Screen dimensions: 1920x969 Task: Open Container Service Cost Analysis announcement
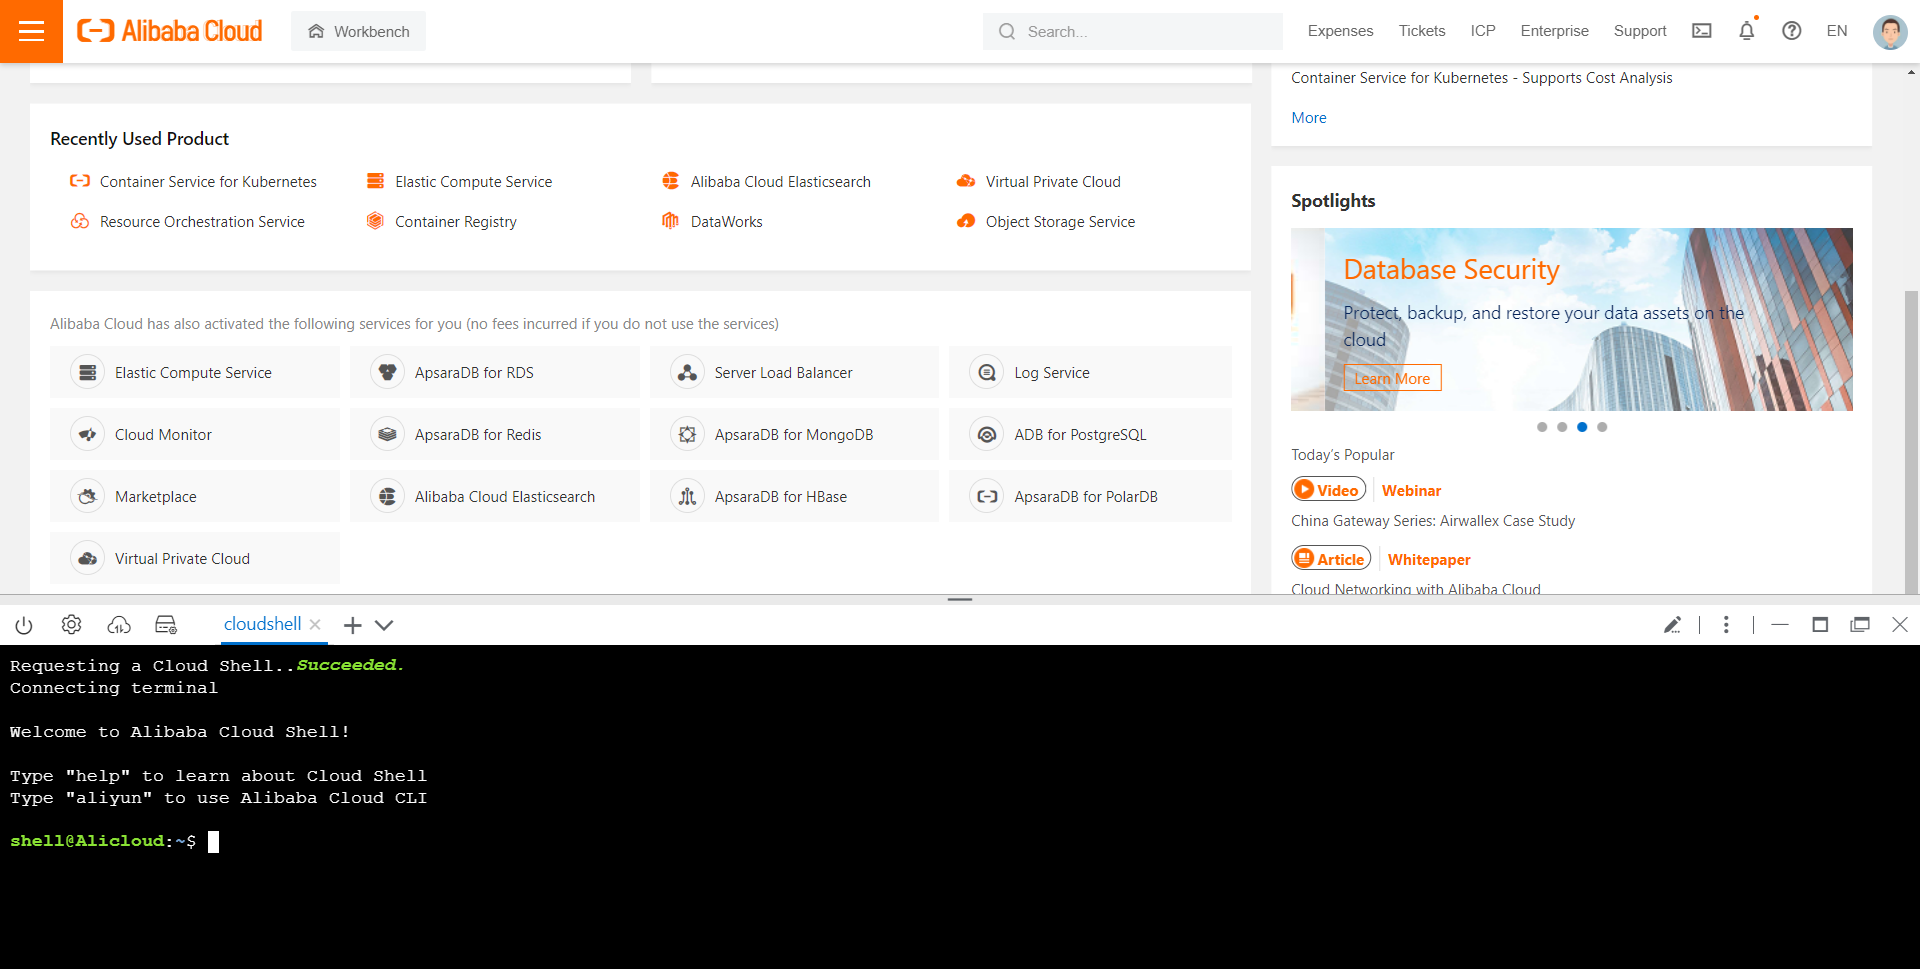point(1481,77)
